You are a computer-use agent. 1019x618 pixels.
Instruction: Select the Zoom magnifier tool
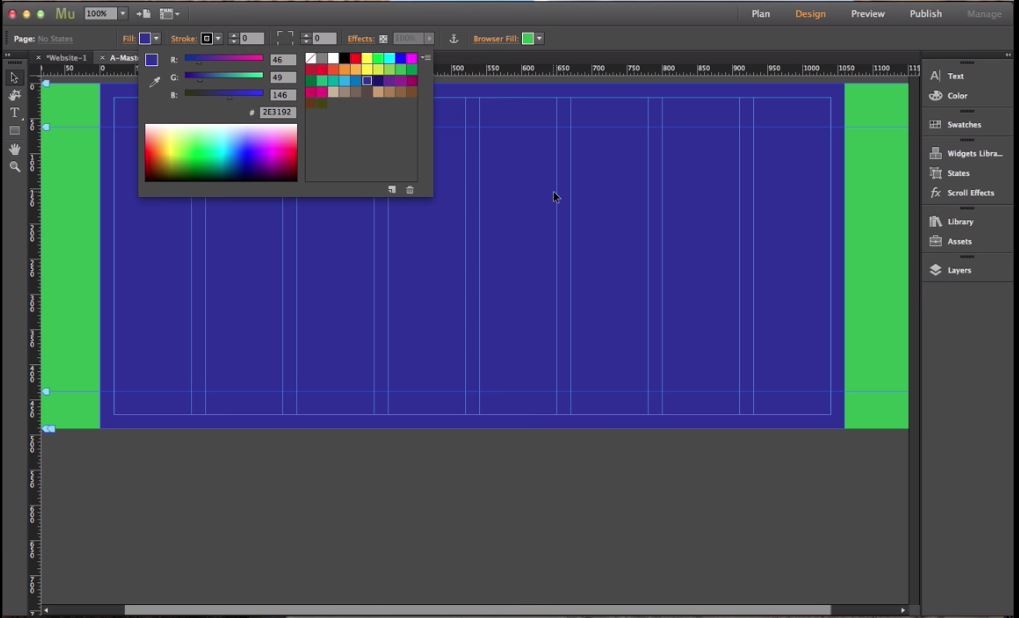tap(14, 167)
